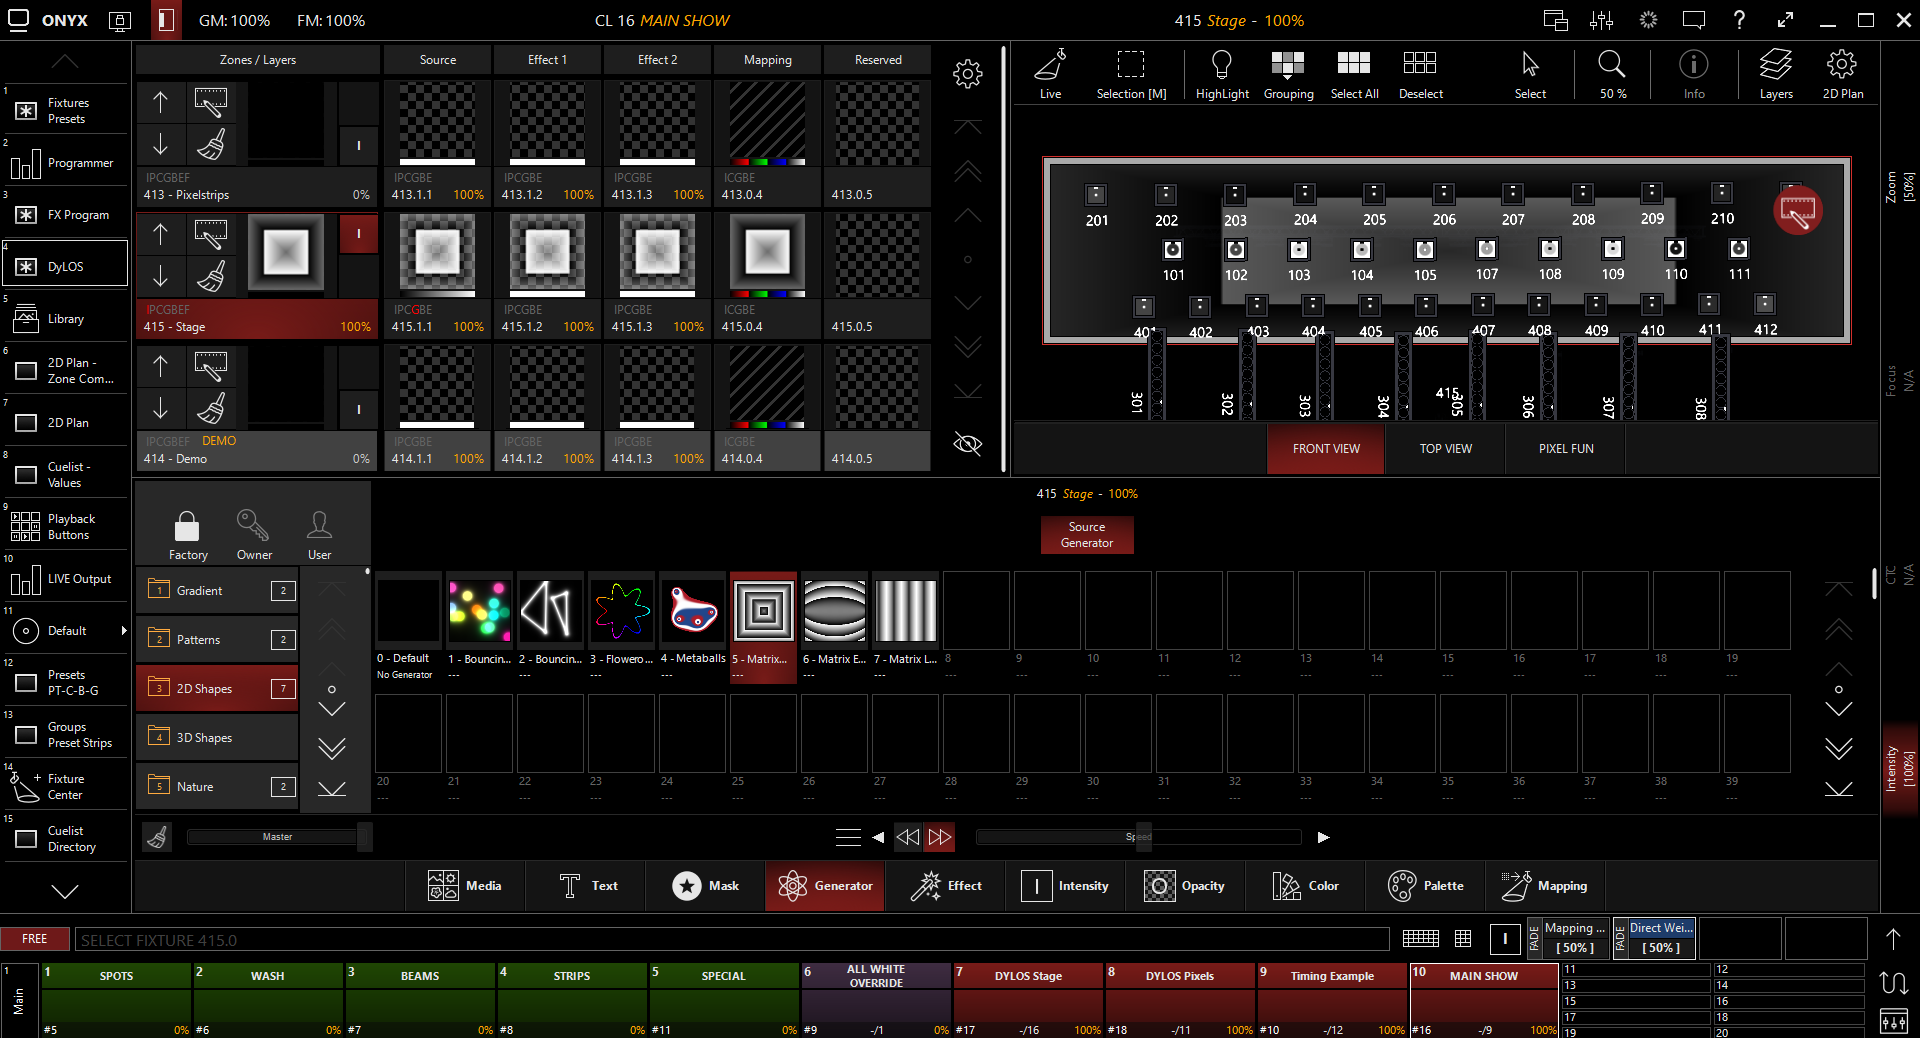This screenshot has height=1038, width=1920.
Task: Open Programmer in the sidebar
Action: (x=65, y=162)
